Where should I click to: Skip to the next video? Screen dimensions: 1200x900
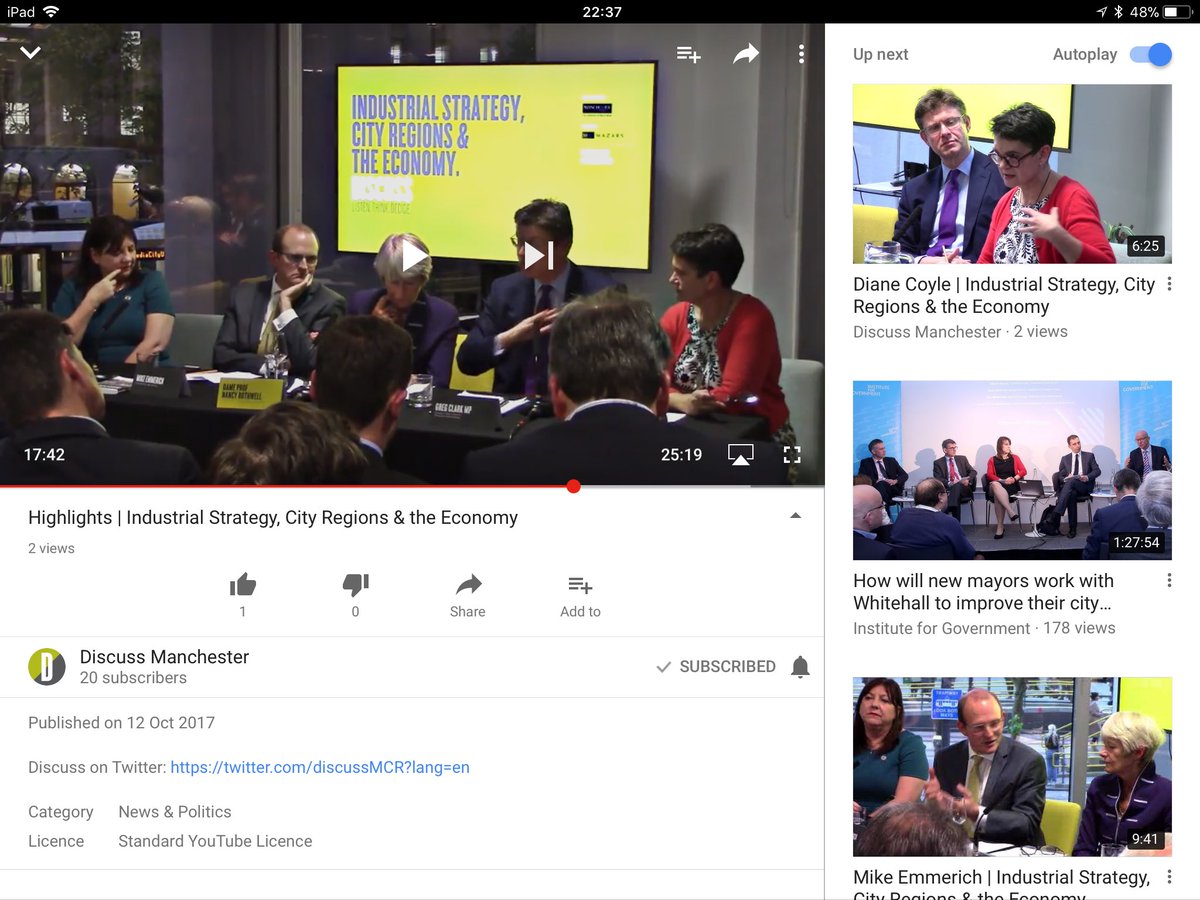(x=539, y=255)
